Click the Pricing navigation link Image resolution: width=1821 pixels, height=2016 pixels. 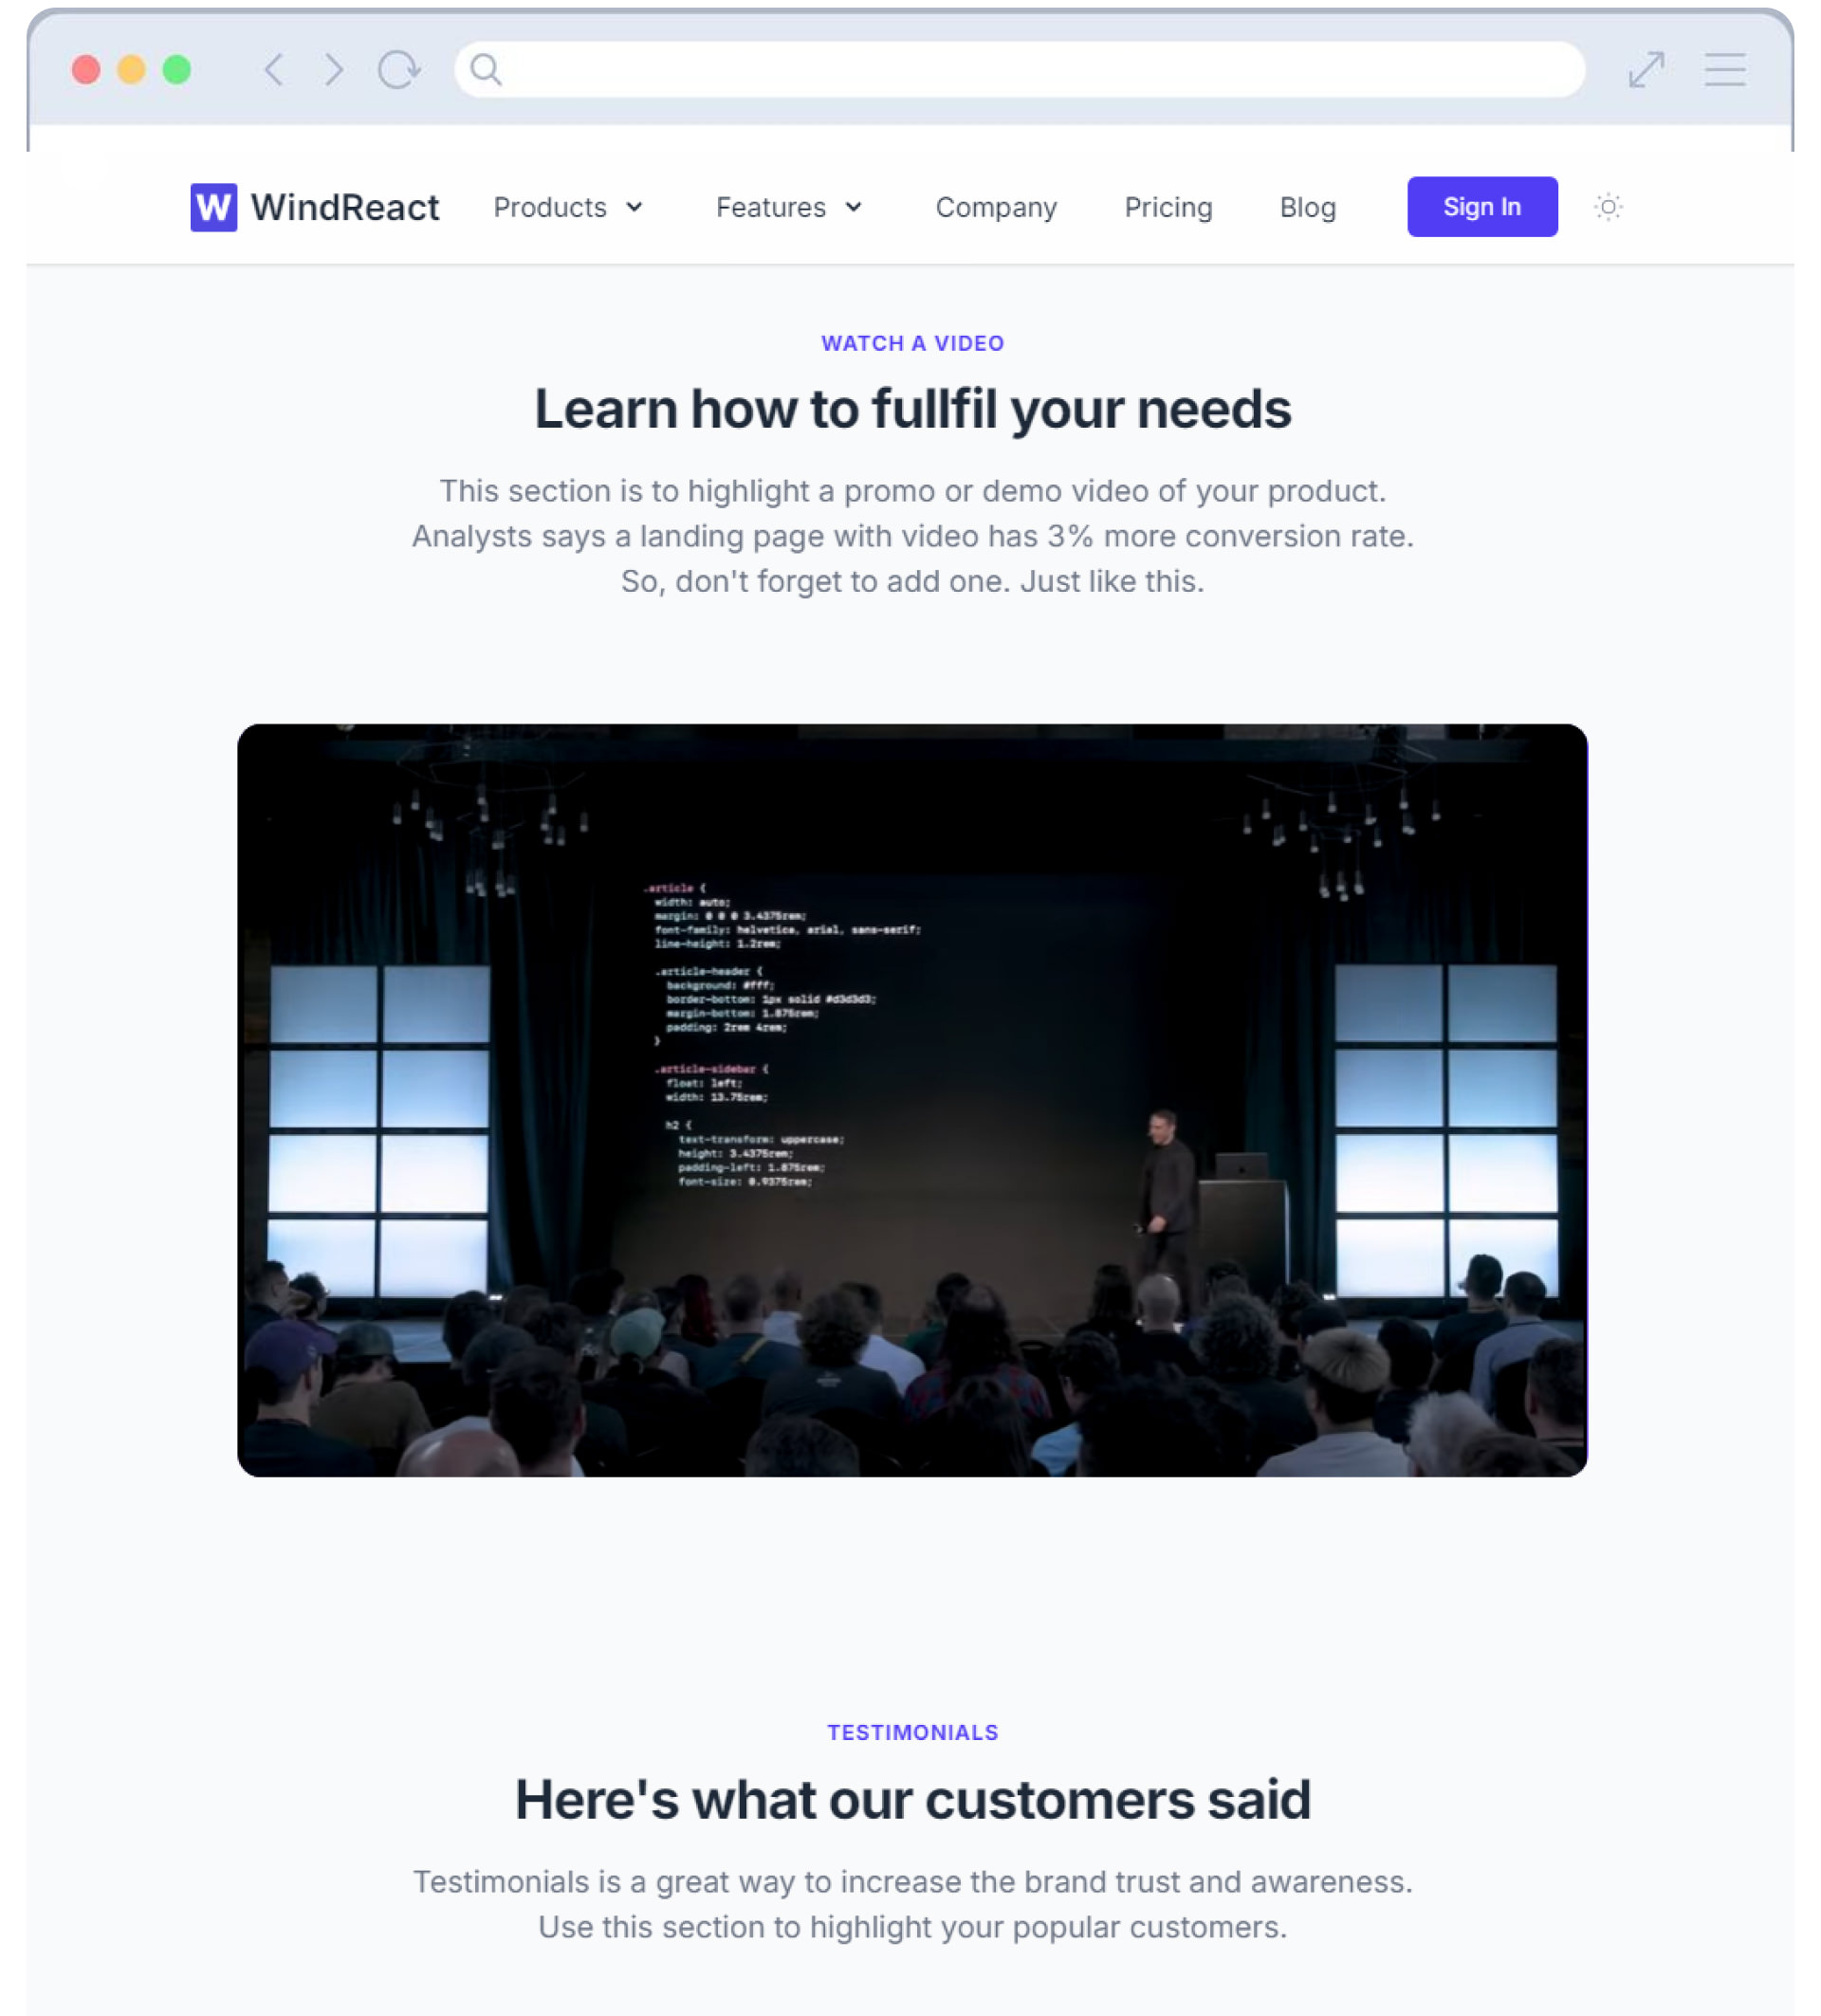coord(1168,206)
